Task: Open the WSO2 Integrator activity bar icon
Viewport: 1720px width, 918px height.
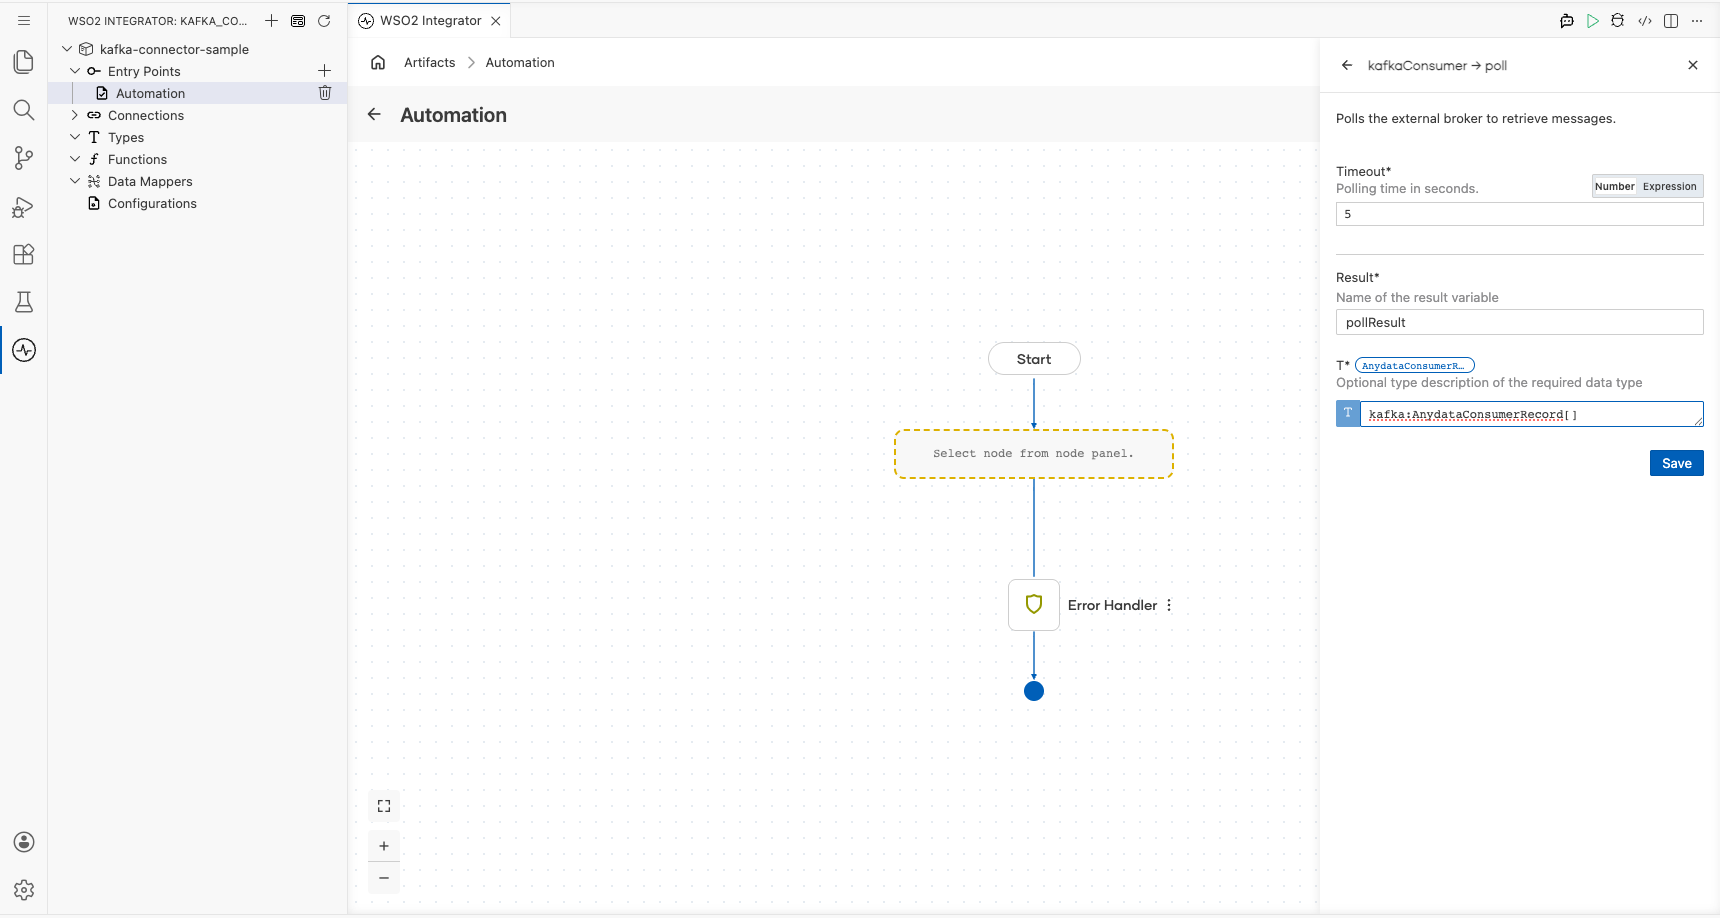Action: tap(24, 350)
